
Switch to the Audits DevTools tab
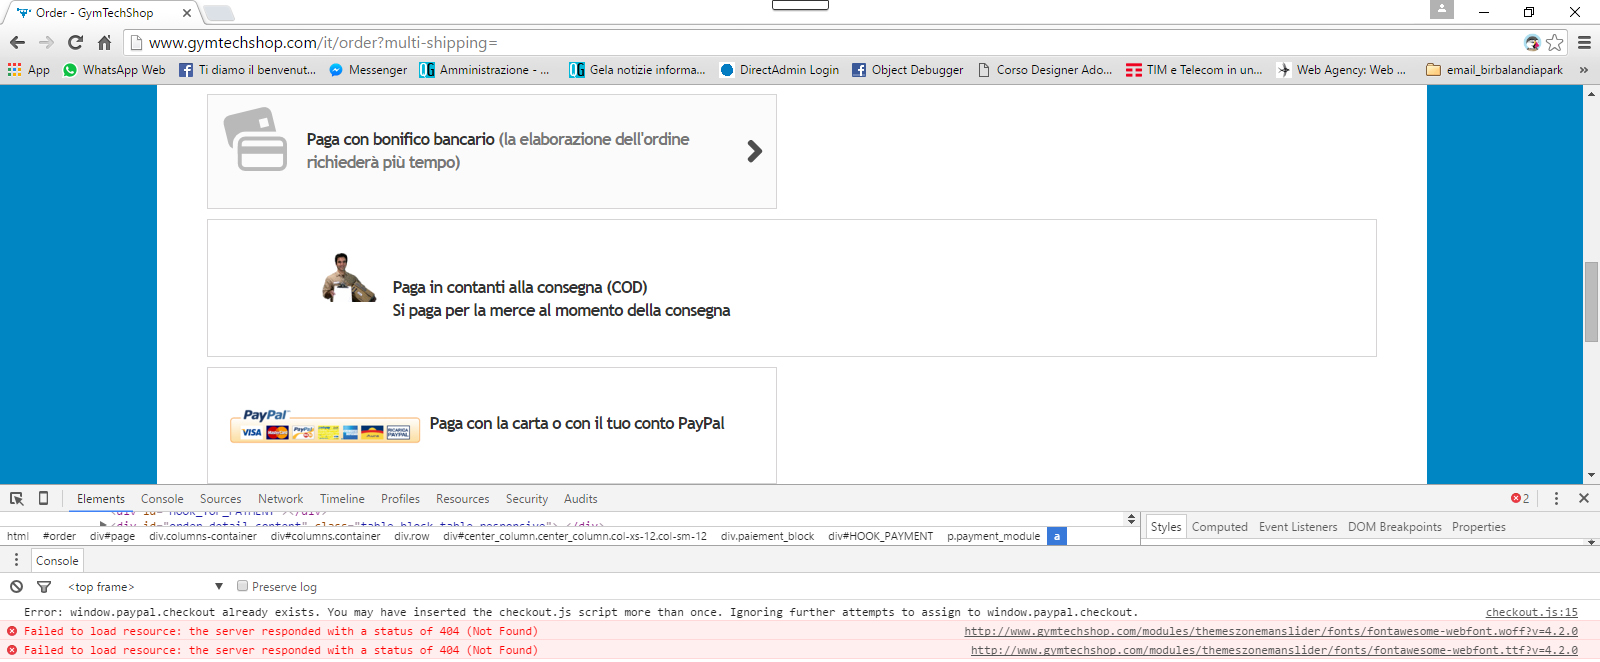[581, 499]
